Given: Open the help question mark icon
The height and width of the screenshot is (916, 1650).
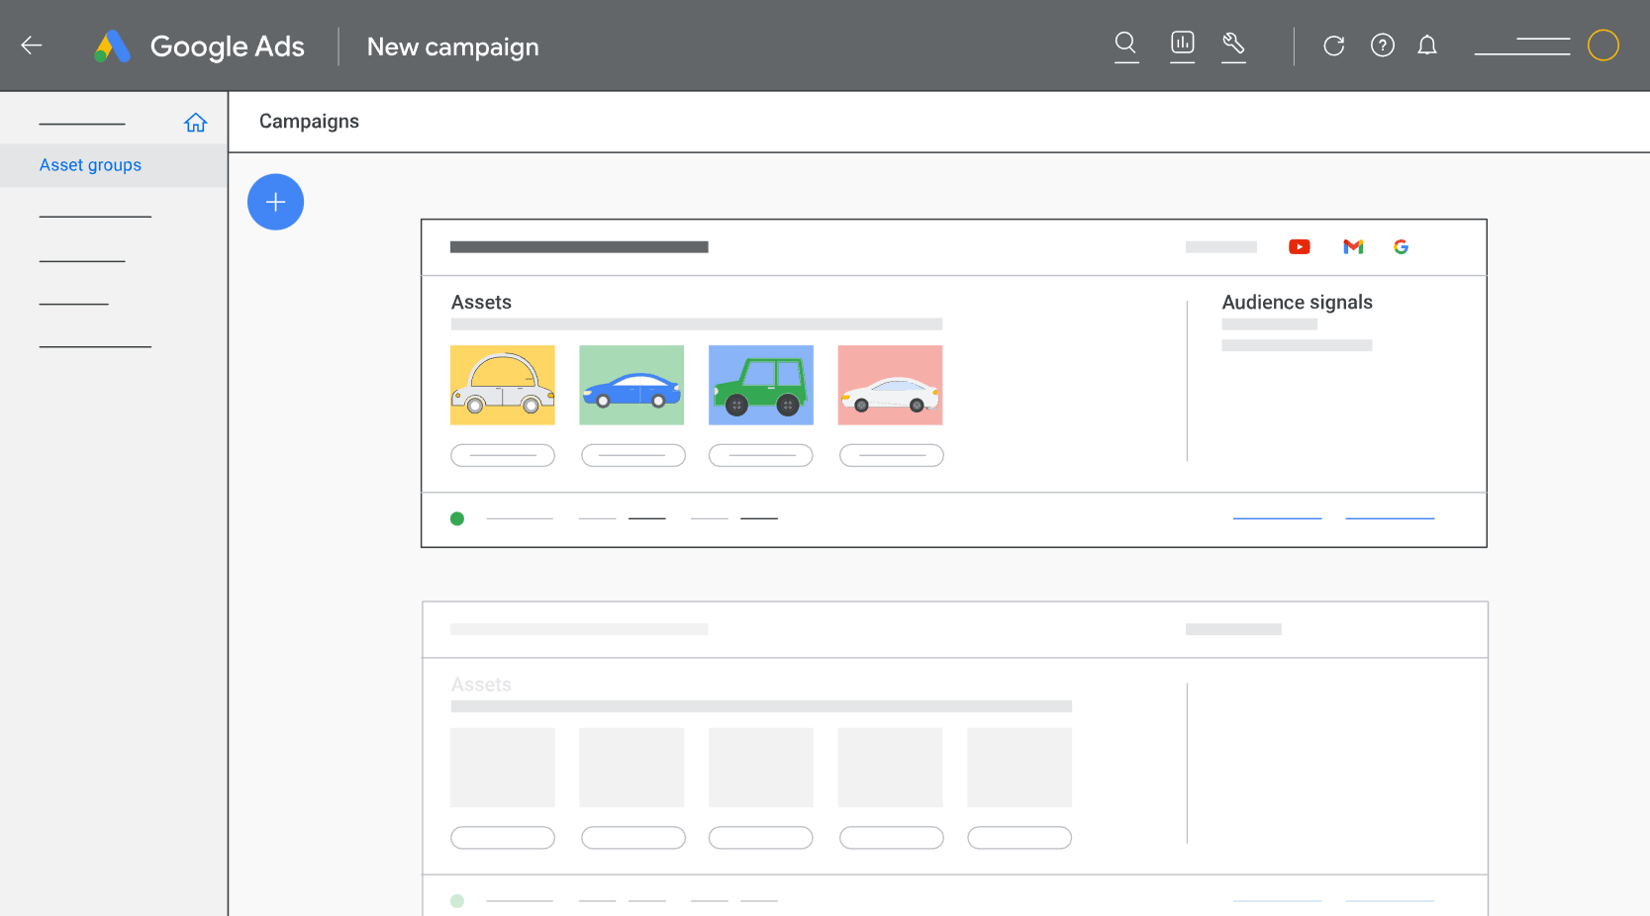Looking at the screenshot, I should tap(1382, 45).
